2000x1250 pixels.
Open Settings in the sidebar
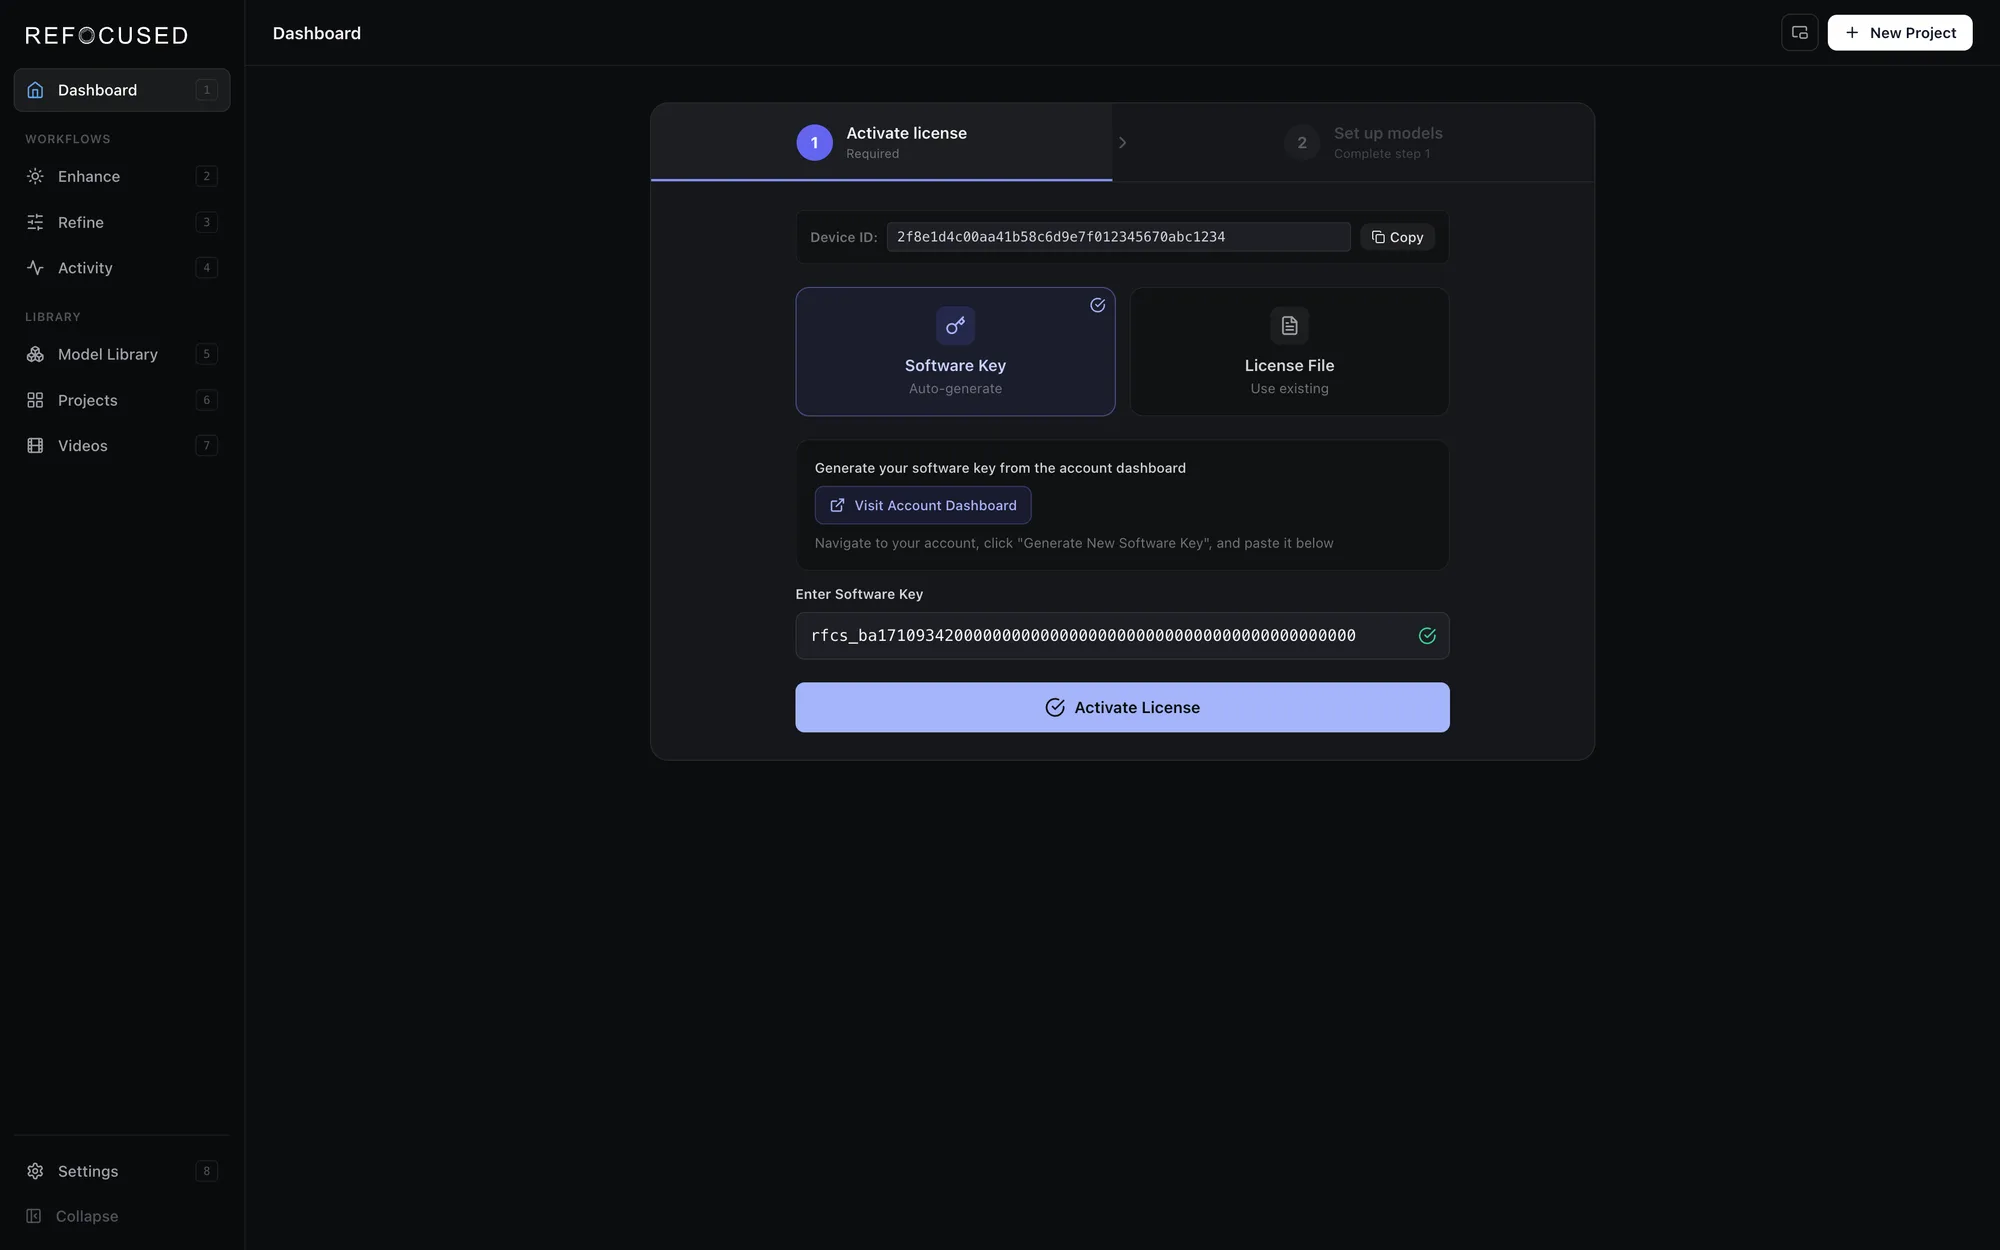[x=122, y=1171]
